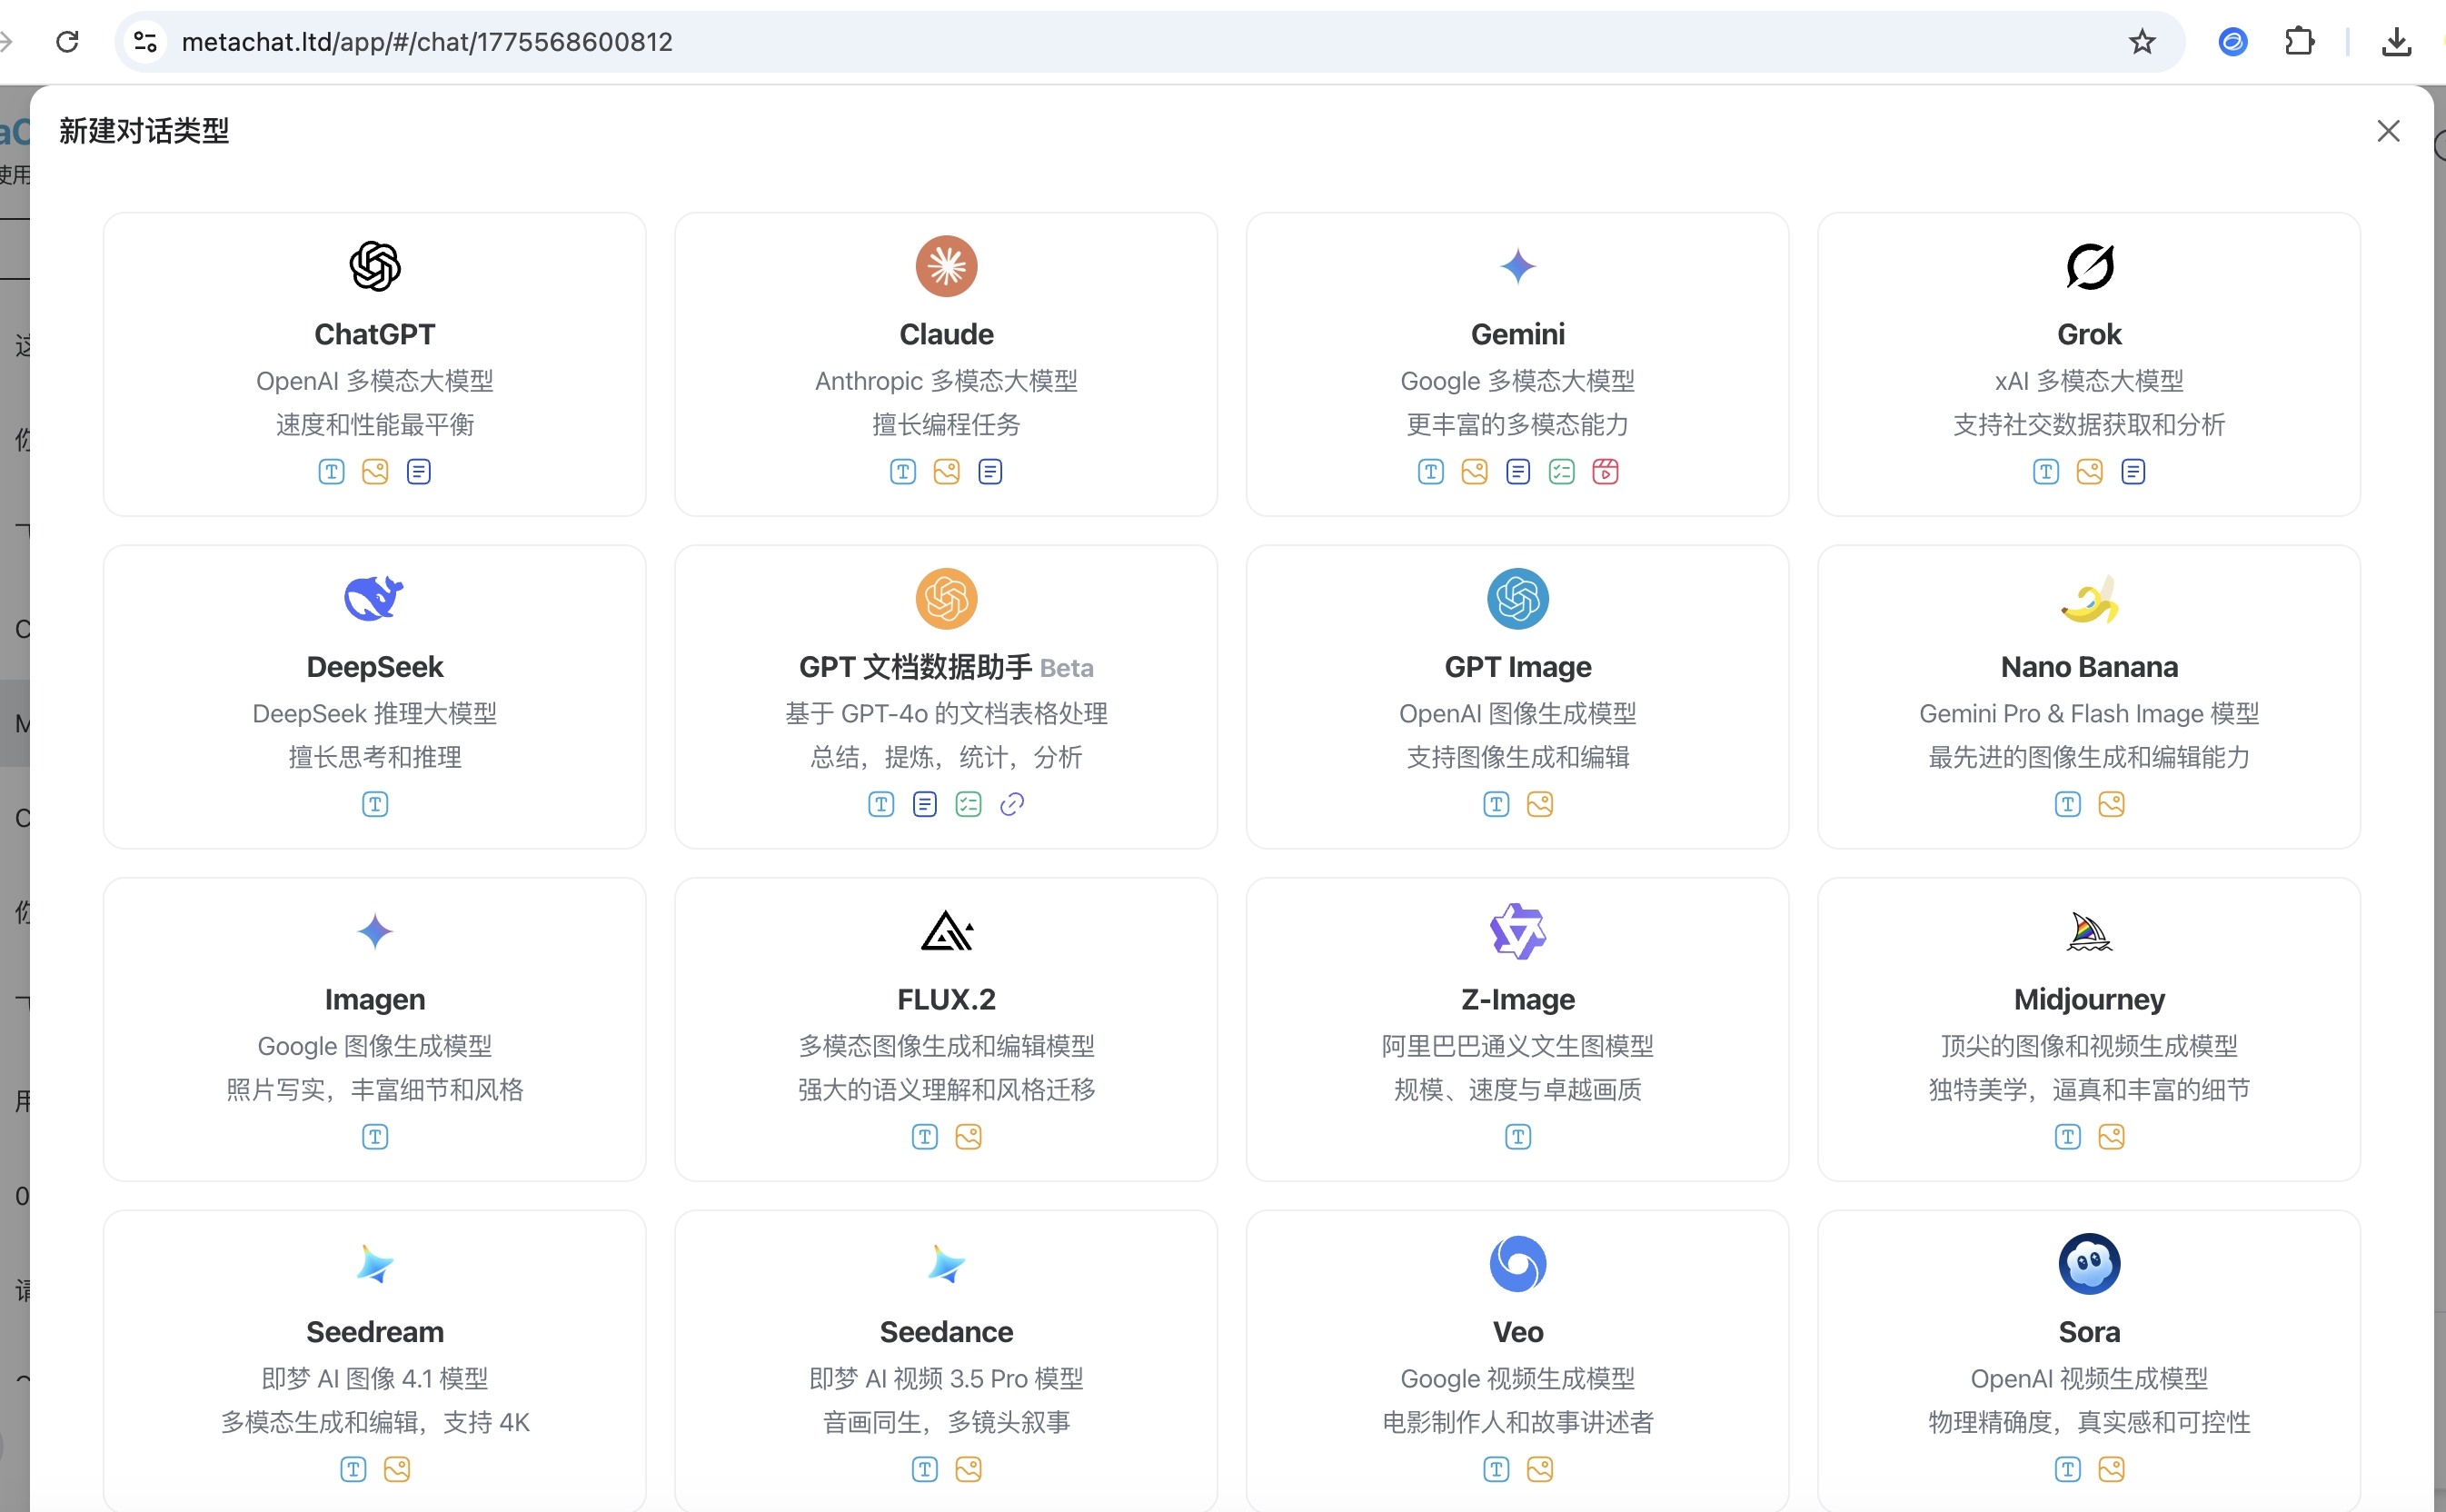
Task: Click 即梦 AI 视频 3.5 Pro 模型 text
Action: click(x=946, y=1379)
